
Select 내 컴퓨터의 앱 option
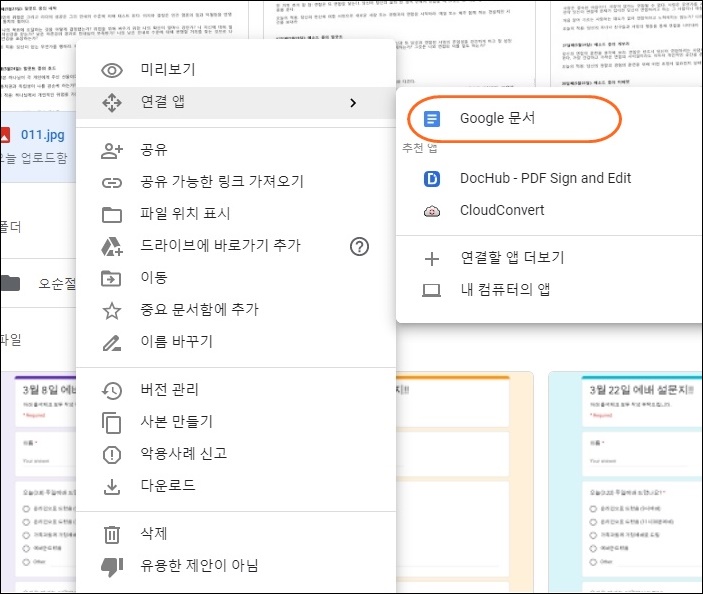[549, 290]
